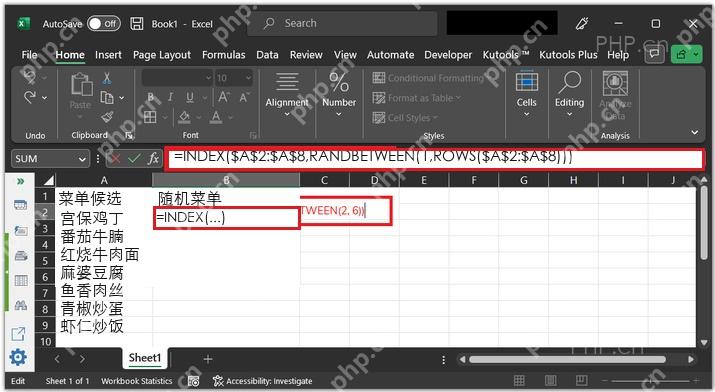Viewport: 715px width, 392px height.
Task: Open Cell Styles
Action: coord(405,118)
